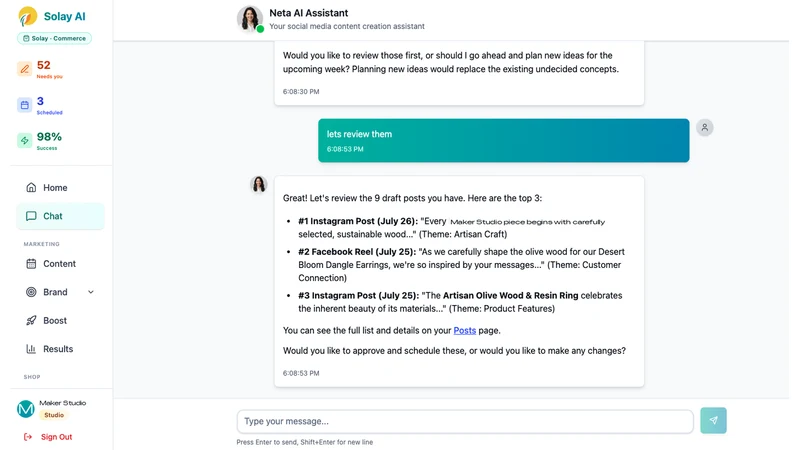Image resolution: width=800 pixels, height=450 pixels.
Task: Click the Maker Studio M avatar
Action: [x=26, y=409]
